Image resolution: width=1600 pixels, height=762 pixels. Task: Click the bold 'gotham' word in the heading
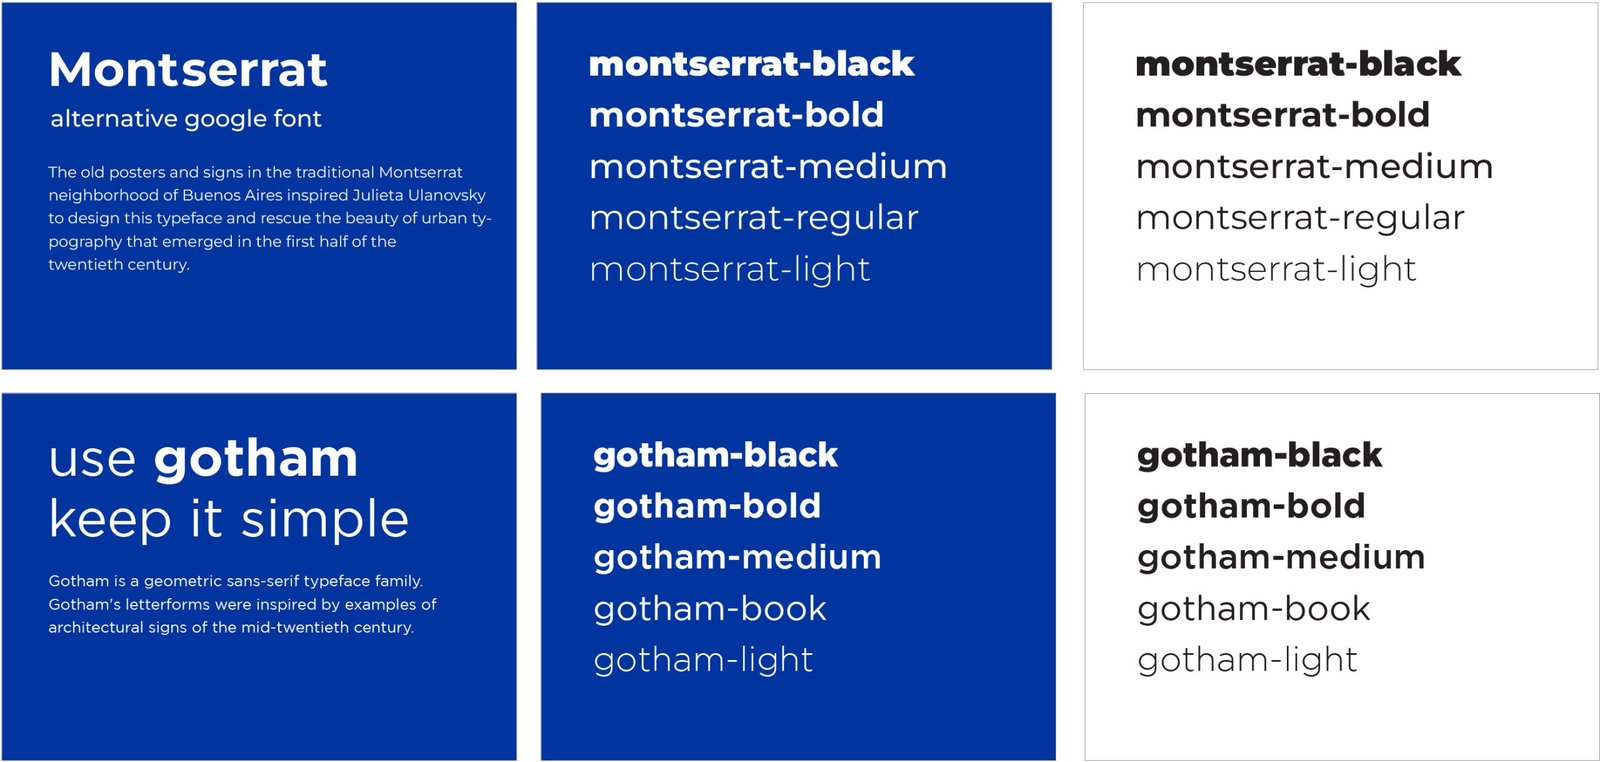click(256, 459)
